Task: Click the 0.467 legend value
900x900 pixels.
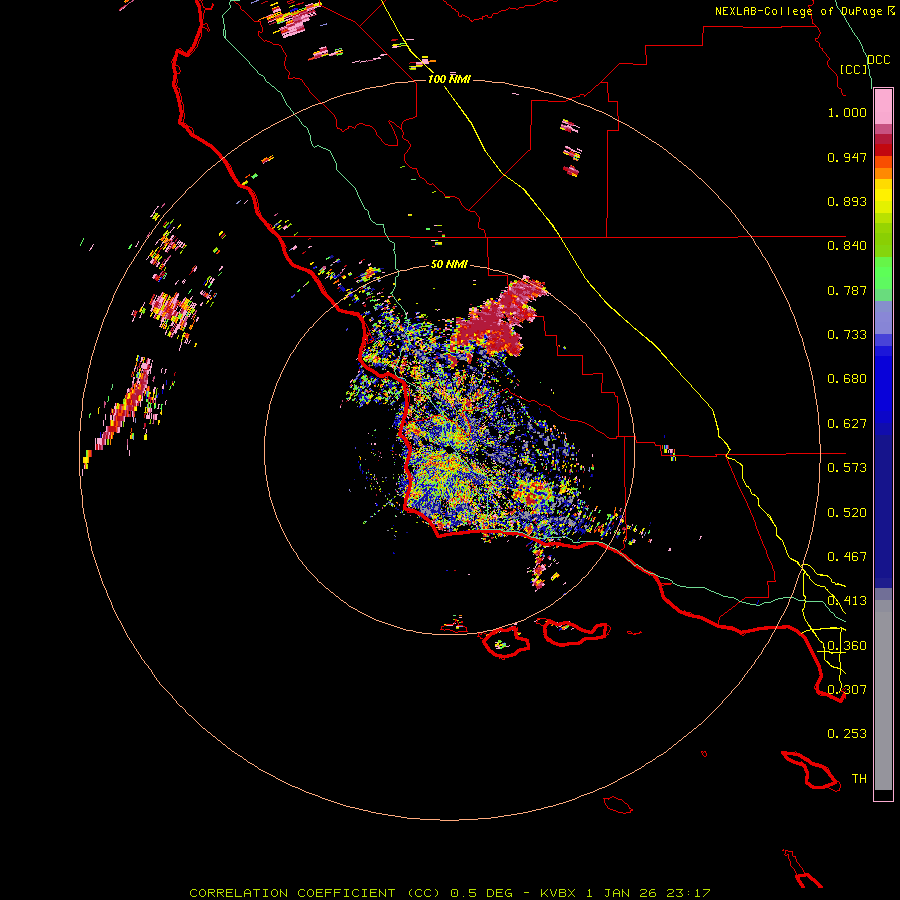Action: tap(847, 557)
